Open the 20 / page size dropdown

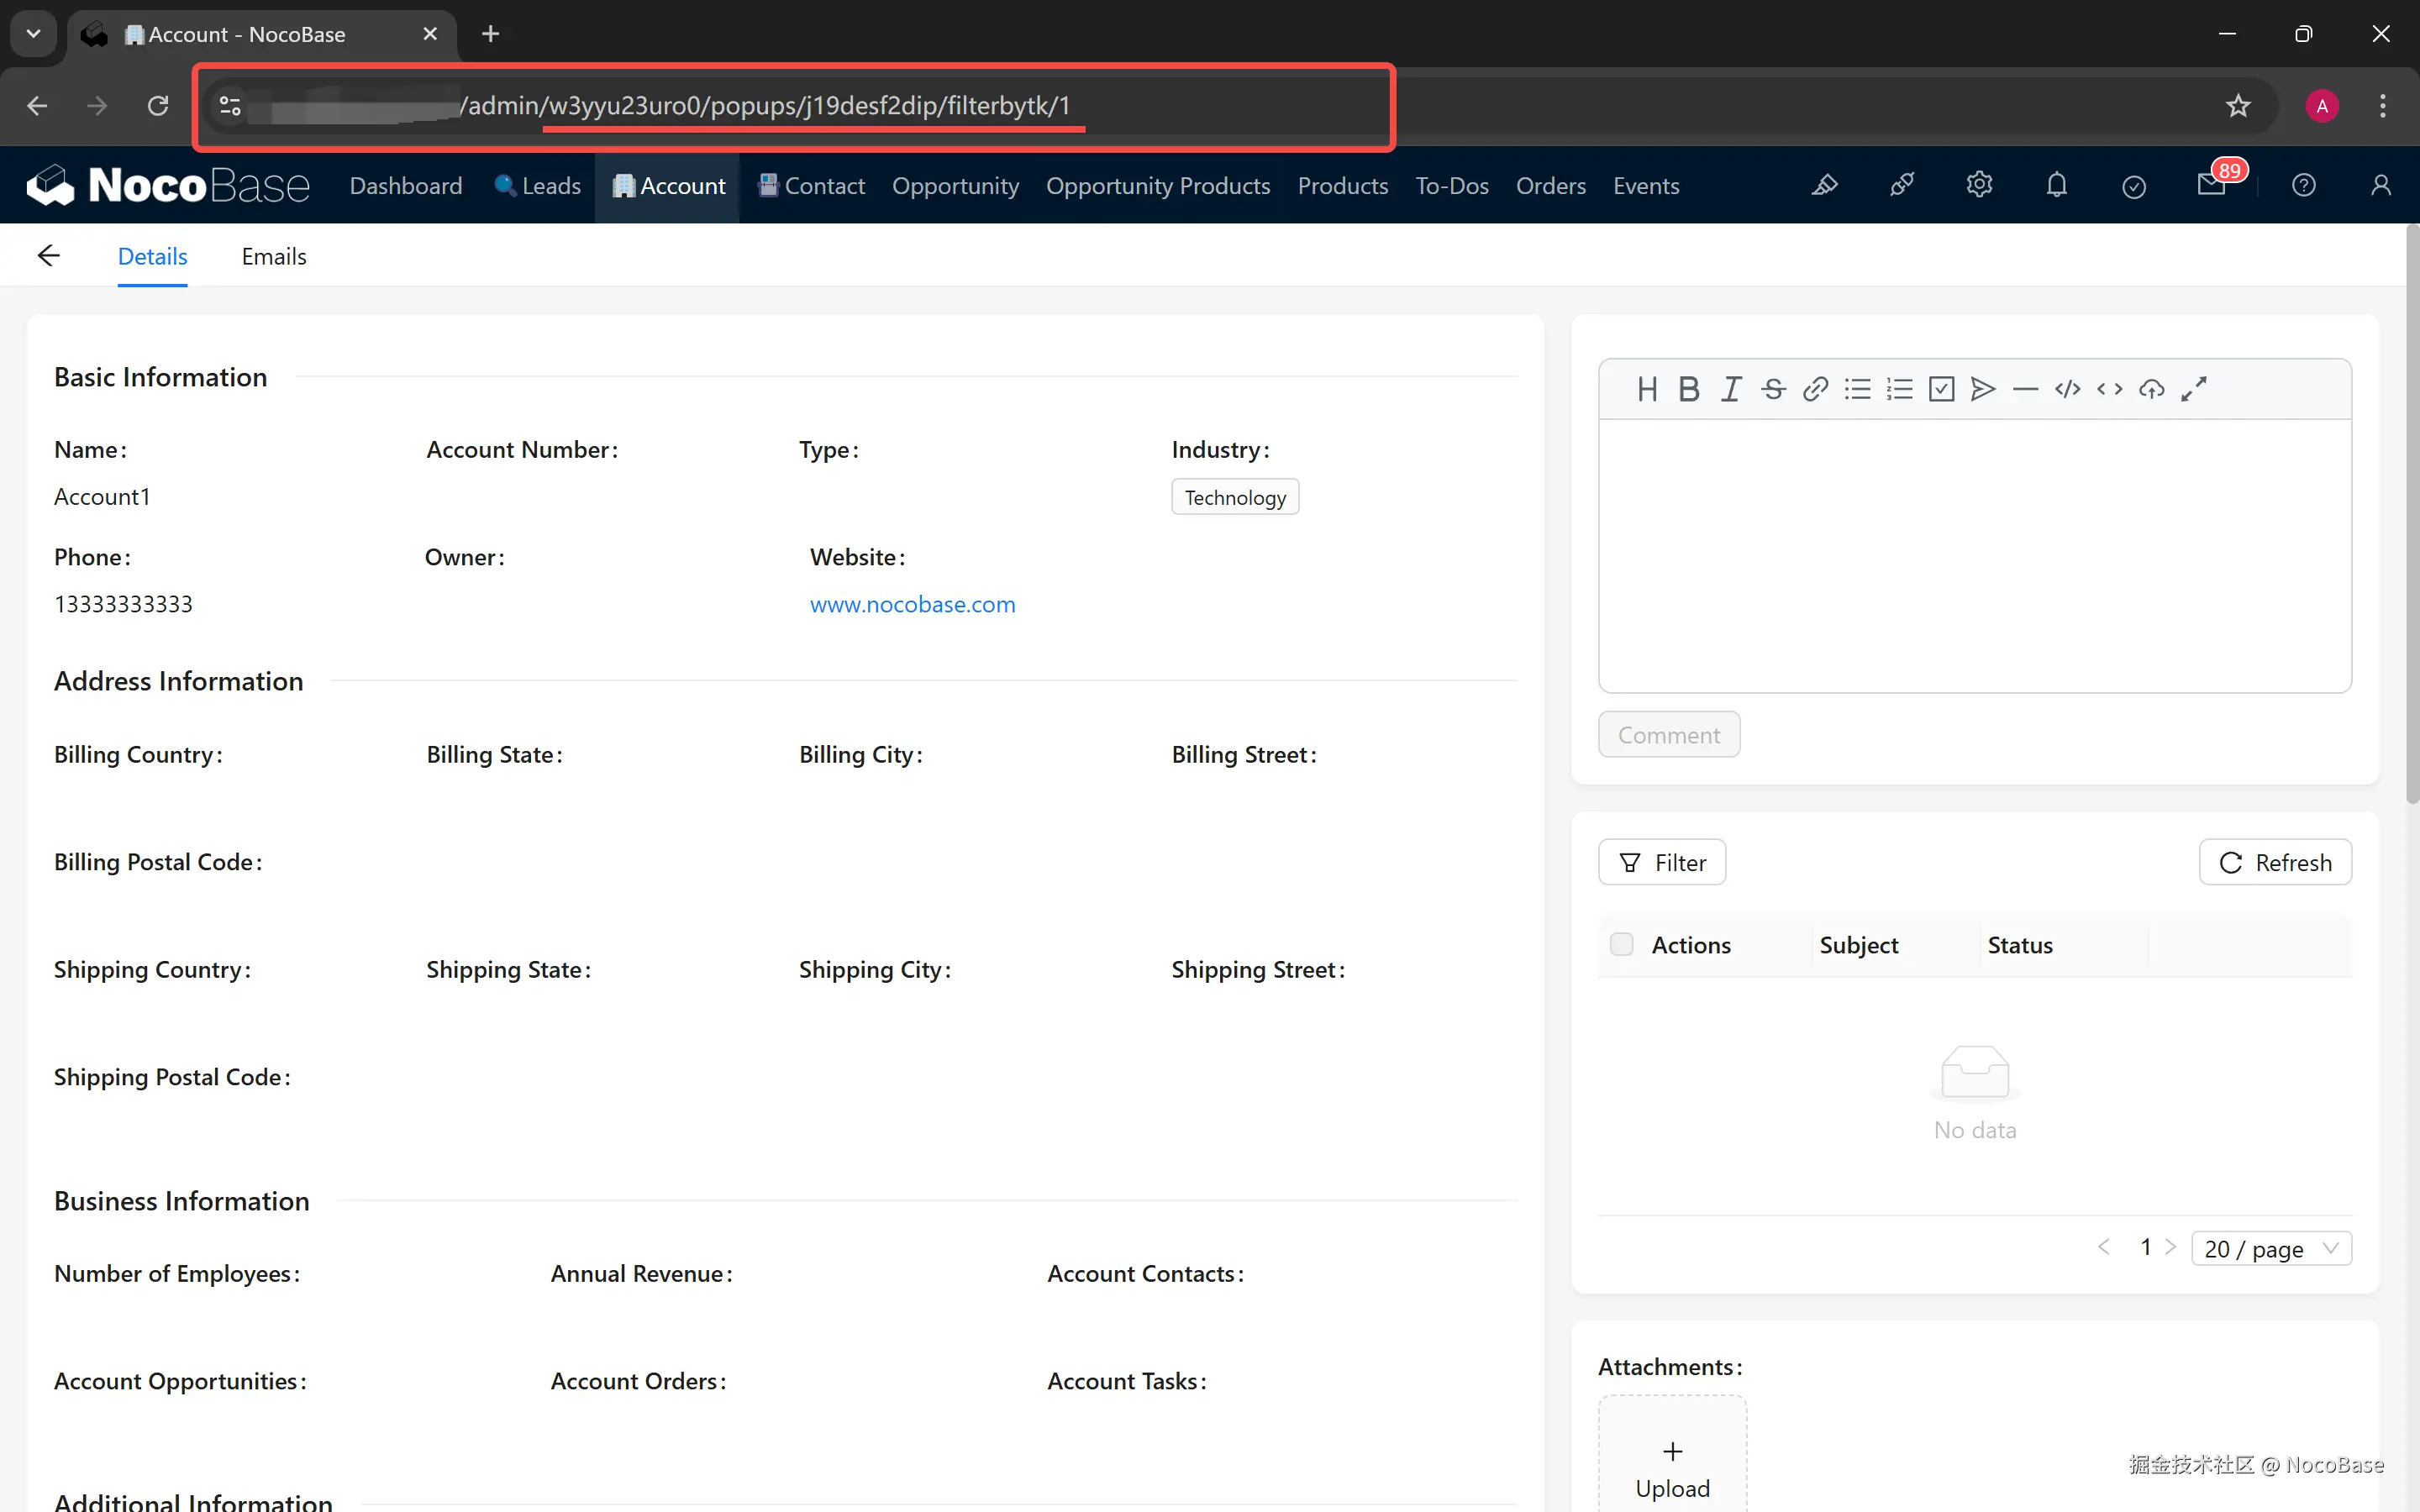(x=2270, y=1248)
